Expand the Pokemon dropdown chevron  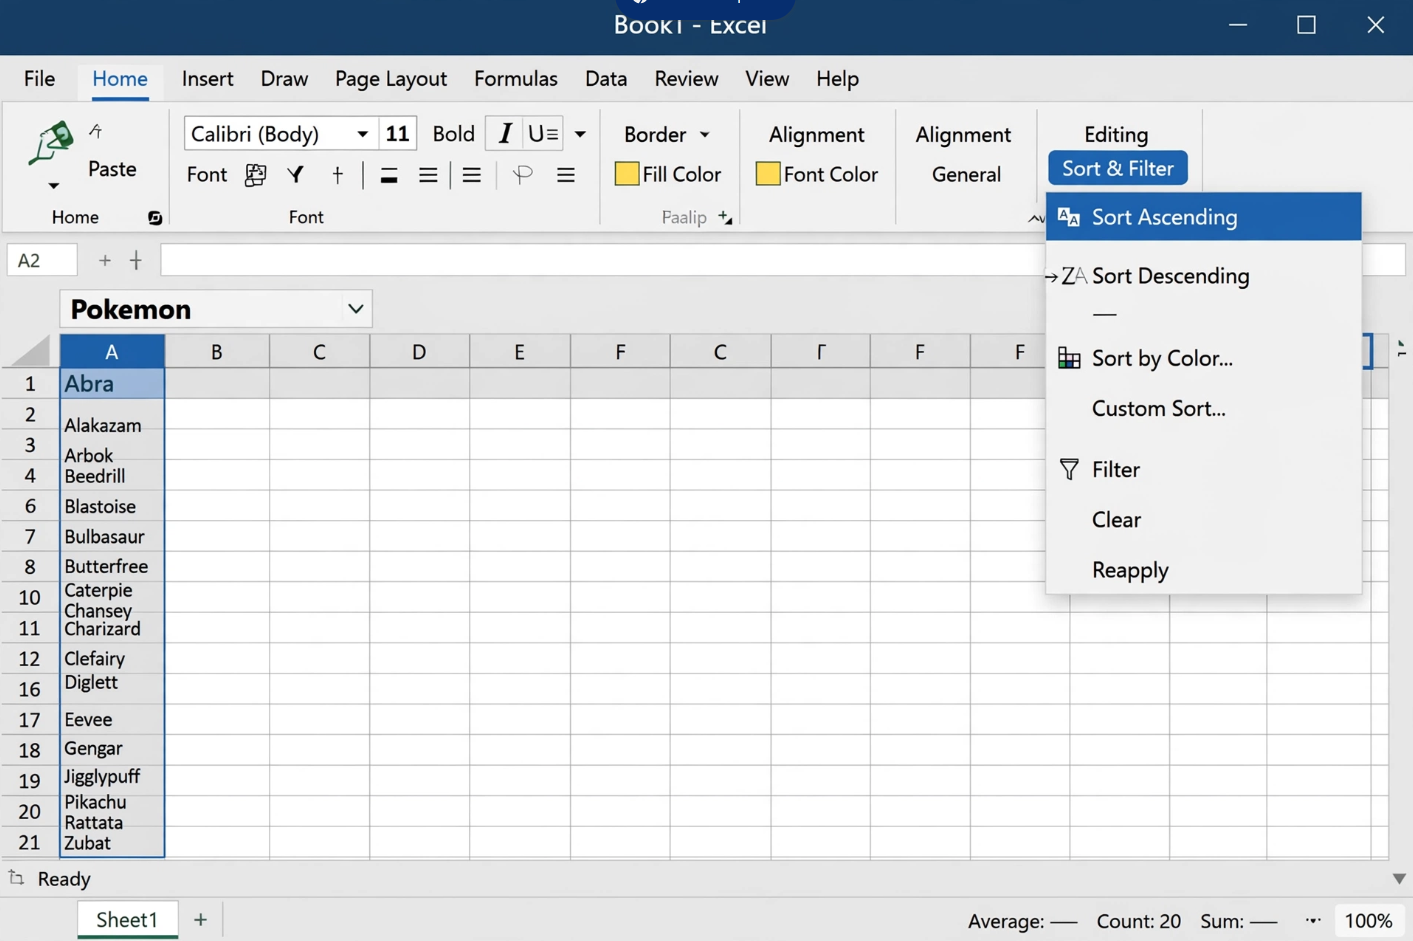(x=355, y=309)
